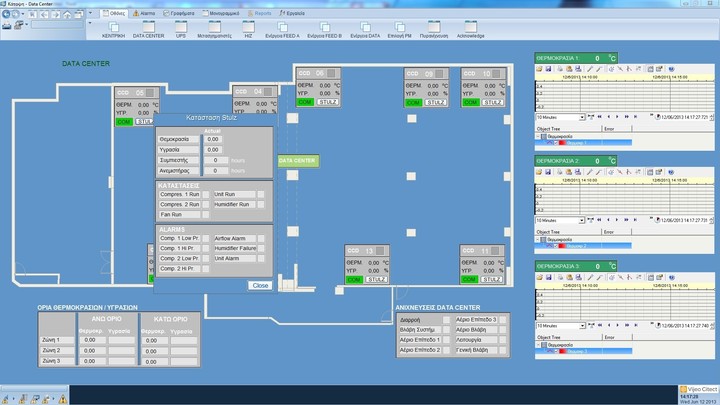Screen dimensions: 720x405
Task: Open the Ενέργεια FEED A icon
Action: click(284, 26)
